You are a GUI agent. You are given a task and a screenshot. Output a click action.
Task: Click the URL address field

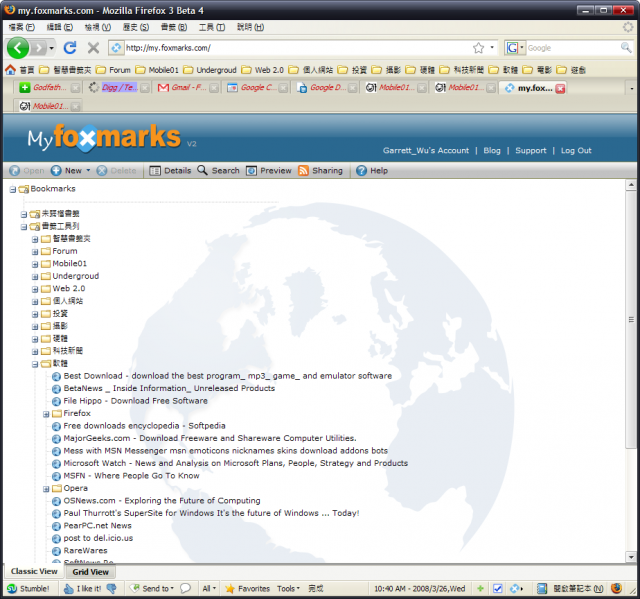(298, 48)
